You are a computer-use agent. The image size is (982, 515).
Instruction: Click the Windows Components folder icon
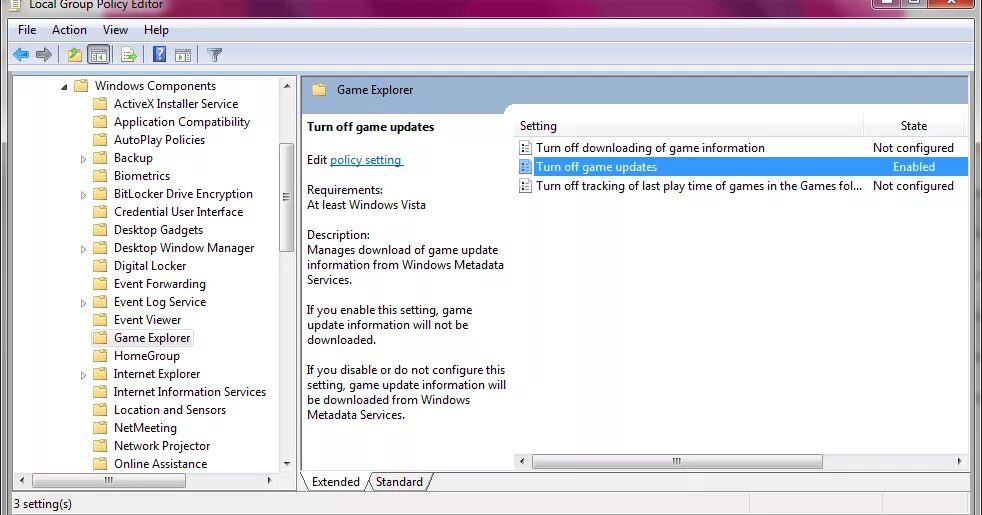pyautogui.click(x=81, y=86)
